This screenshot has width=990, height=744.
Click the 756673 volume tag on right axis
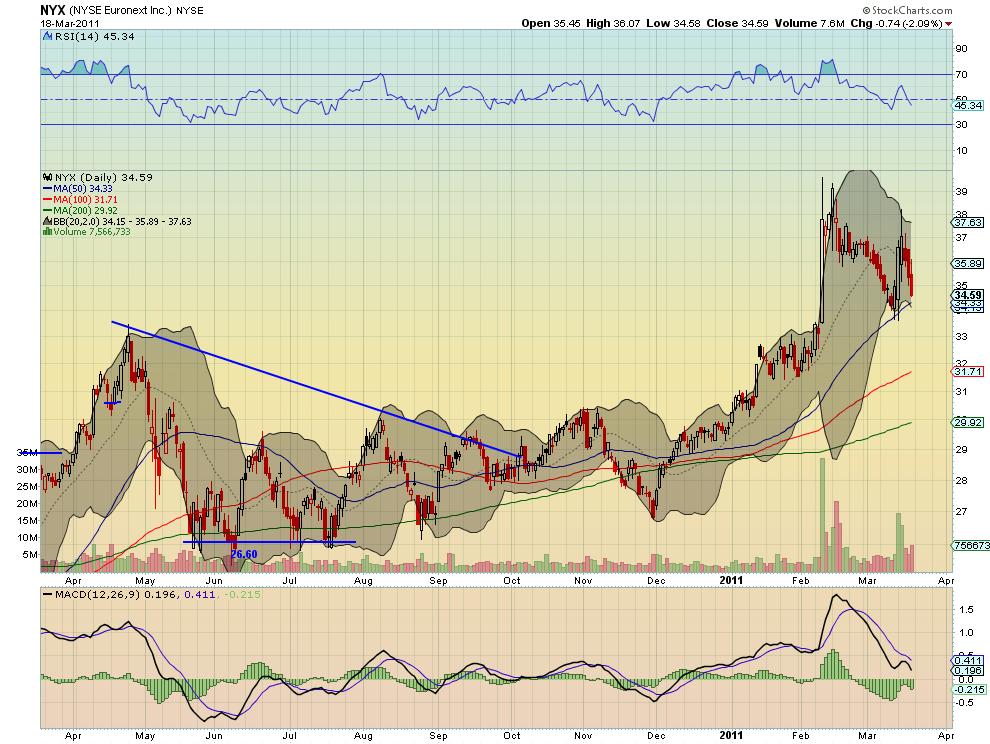tap(971, 545)
